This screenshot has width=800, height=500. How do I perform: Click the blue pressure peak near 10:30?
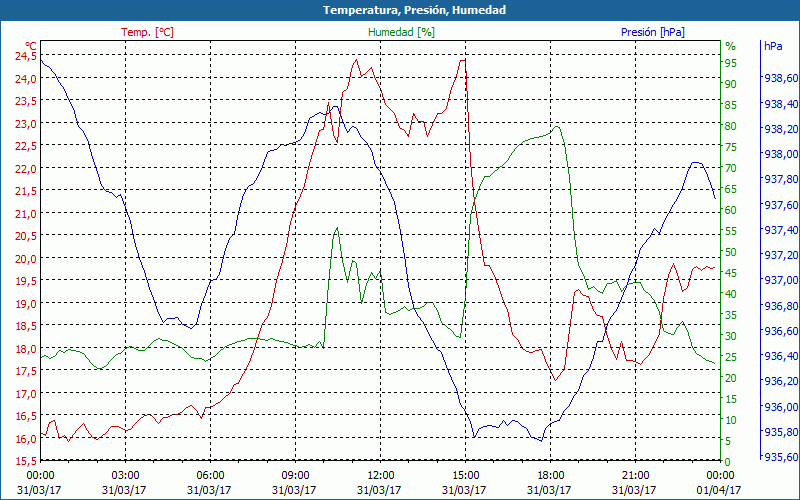point(335,107)
